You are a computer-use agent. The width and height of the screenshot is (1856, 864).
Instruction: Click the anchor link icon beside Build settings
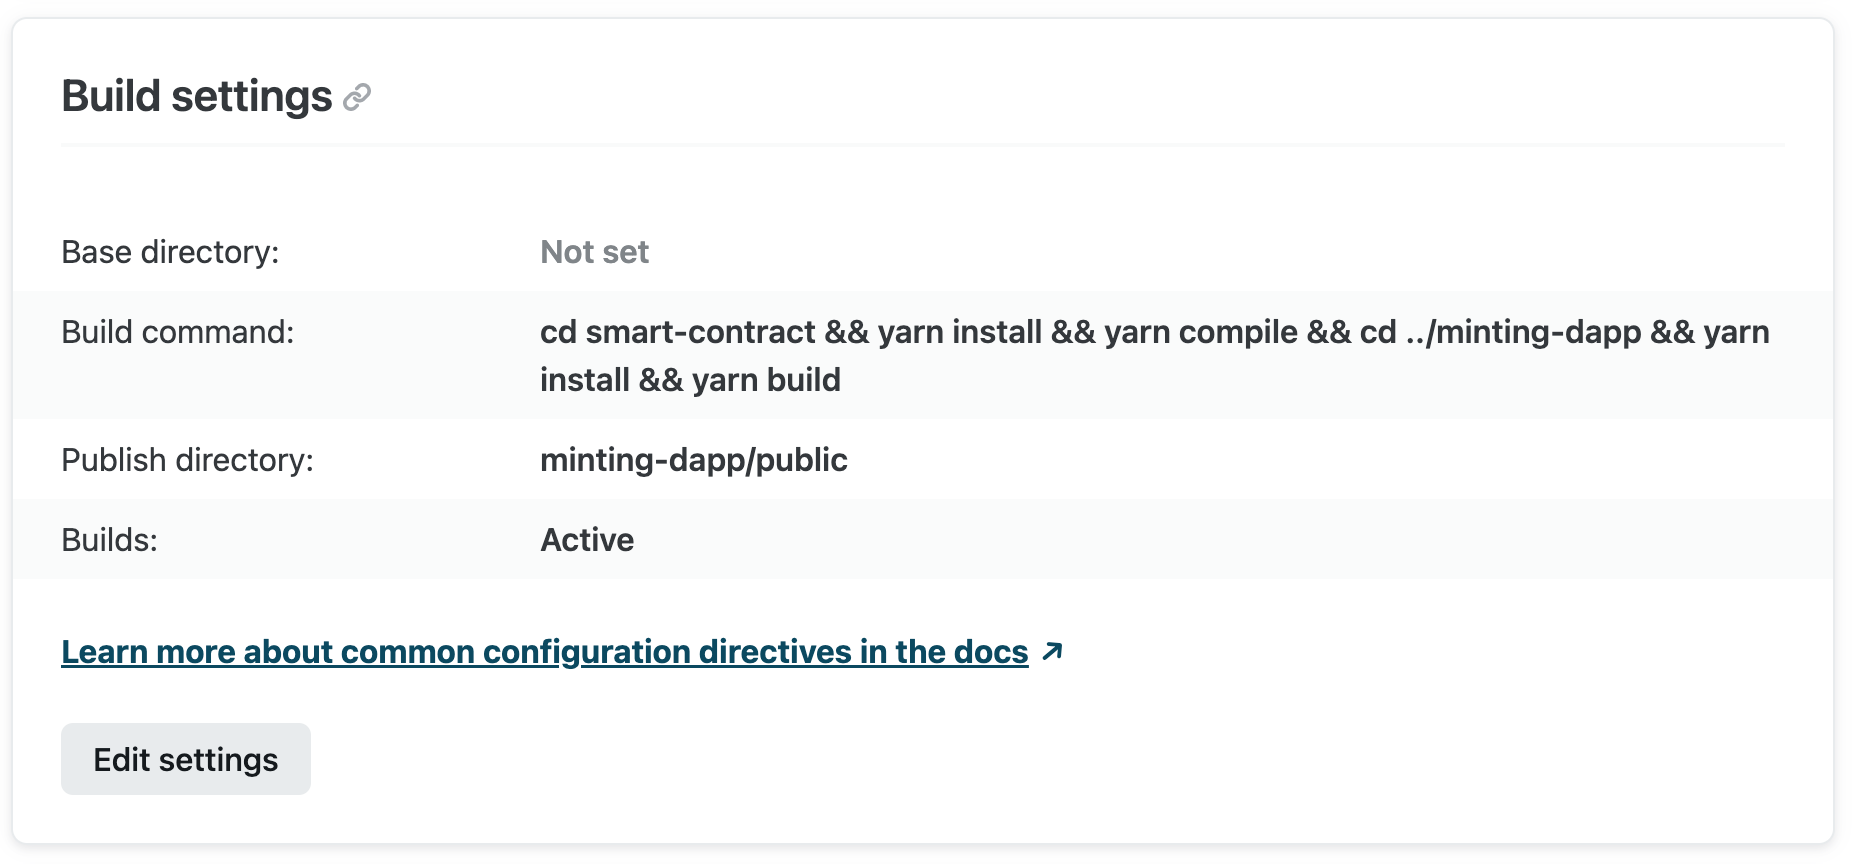[x=356, y=97]
